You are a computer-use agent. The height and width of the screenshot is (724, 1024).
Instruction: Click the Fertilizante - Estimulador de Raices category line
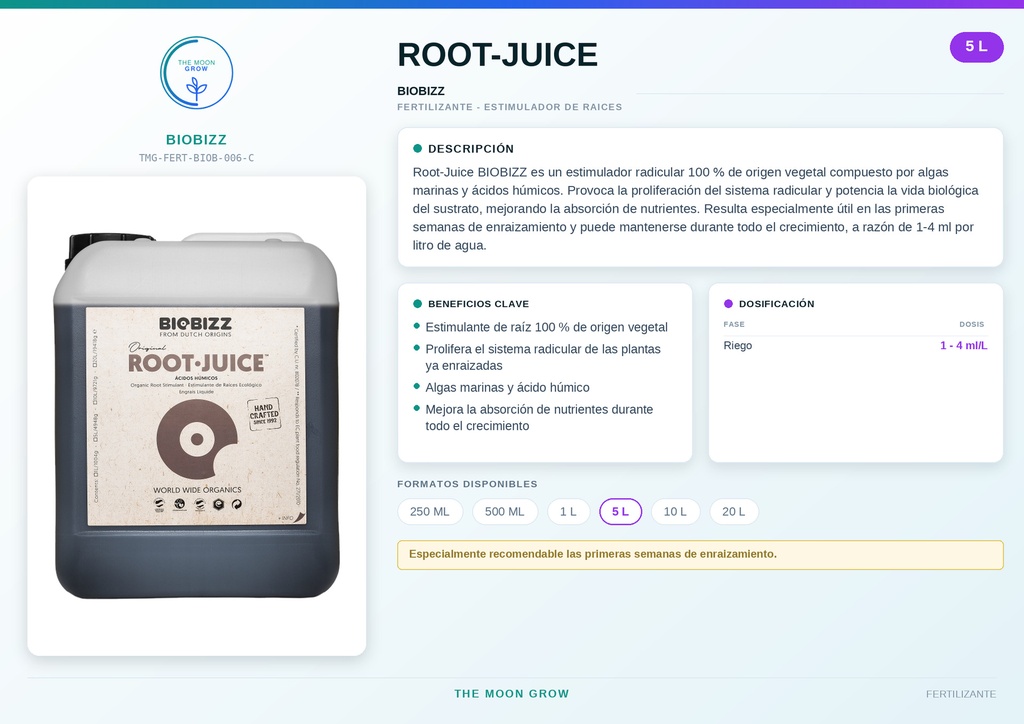tap(510, 107)
